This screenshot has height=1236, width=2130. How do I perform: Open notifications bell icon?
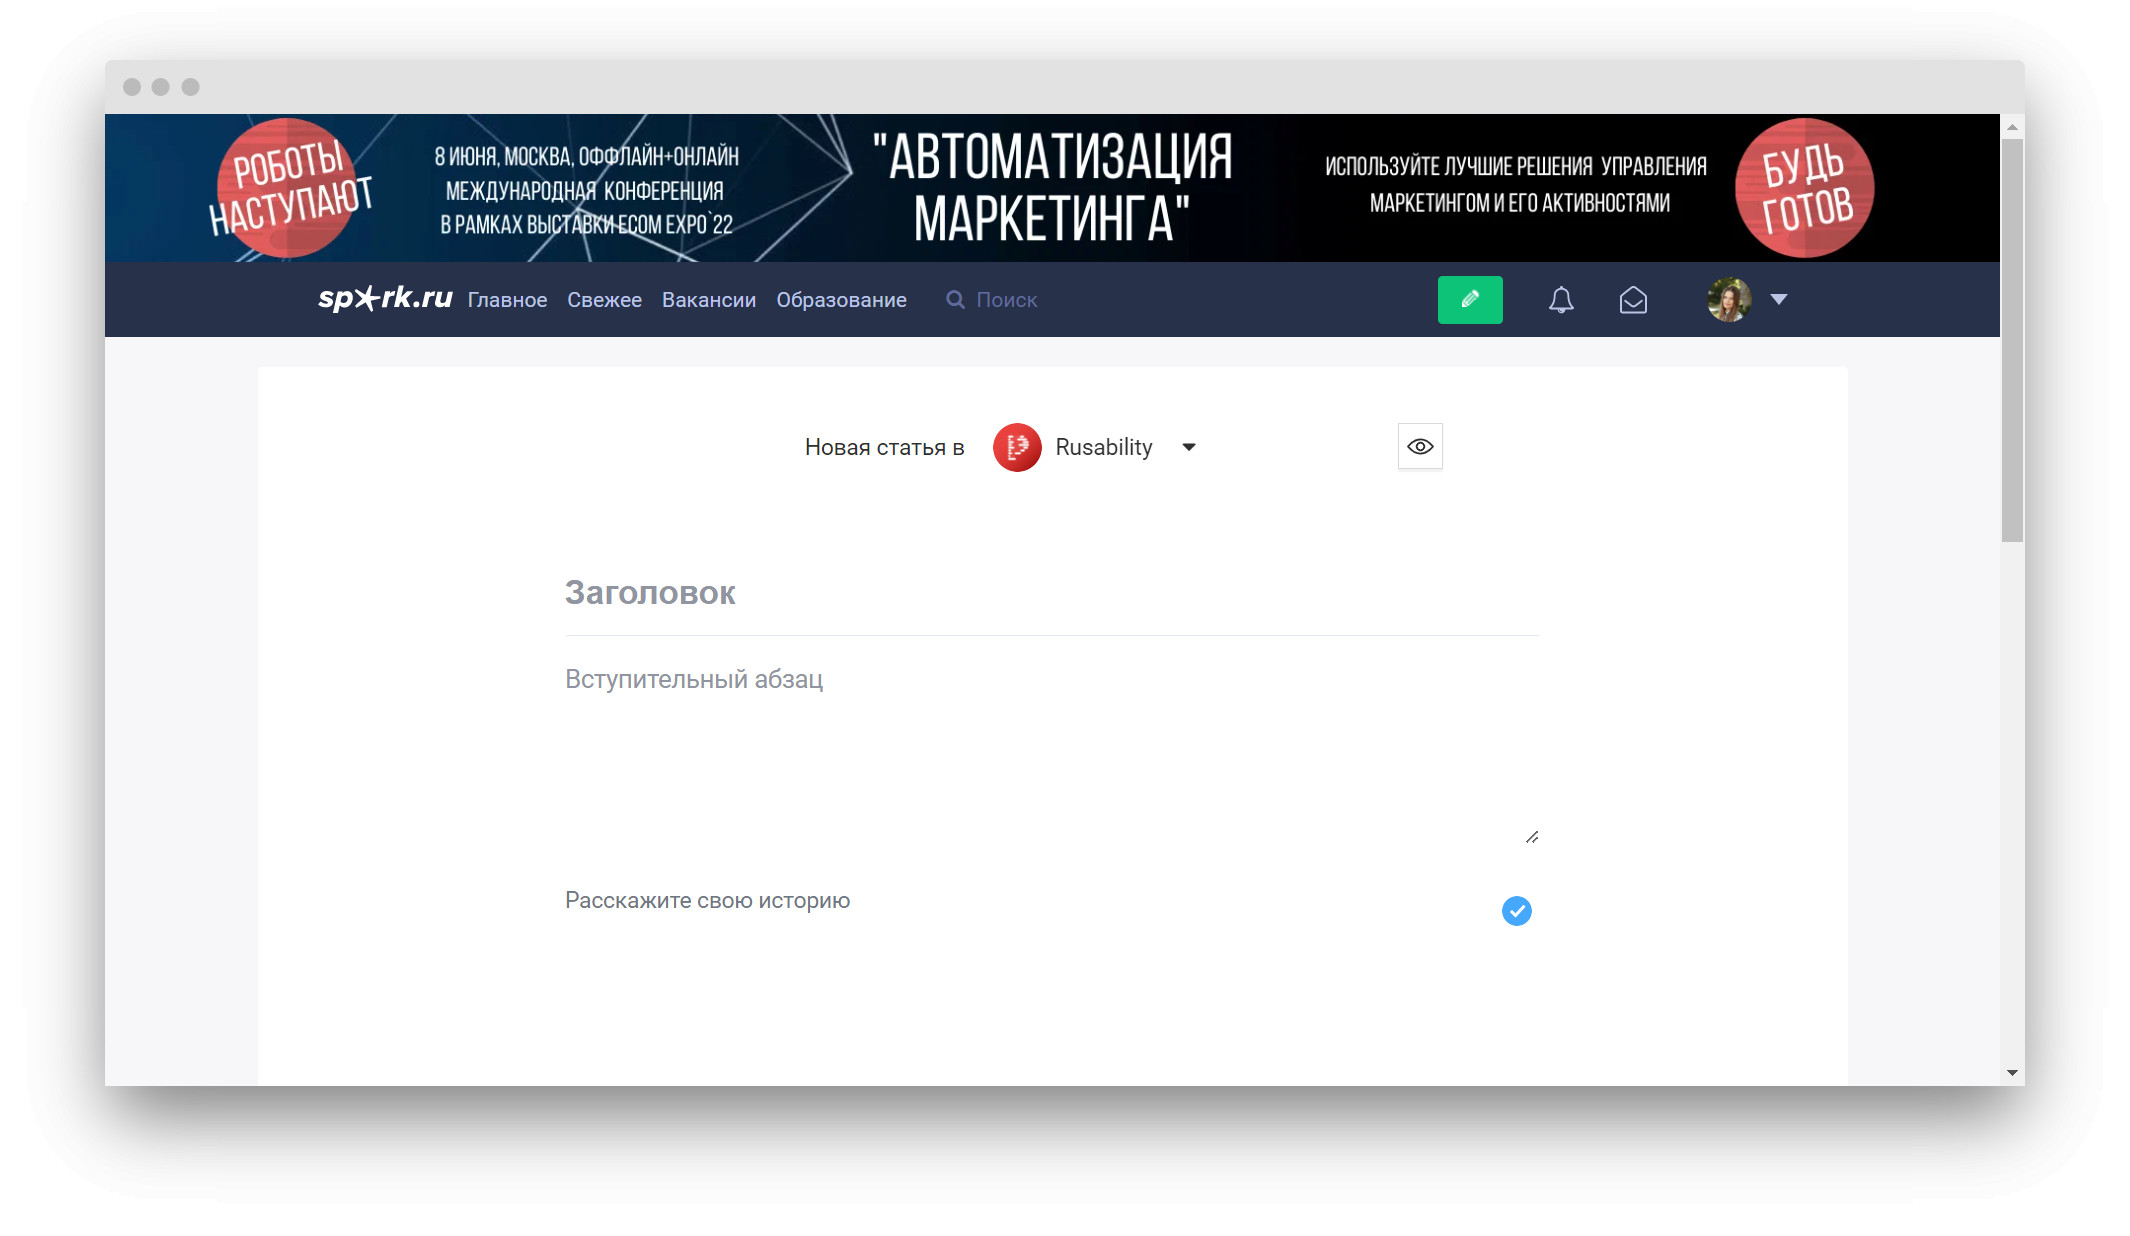[x=1561, y=300]
